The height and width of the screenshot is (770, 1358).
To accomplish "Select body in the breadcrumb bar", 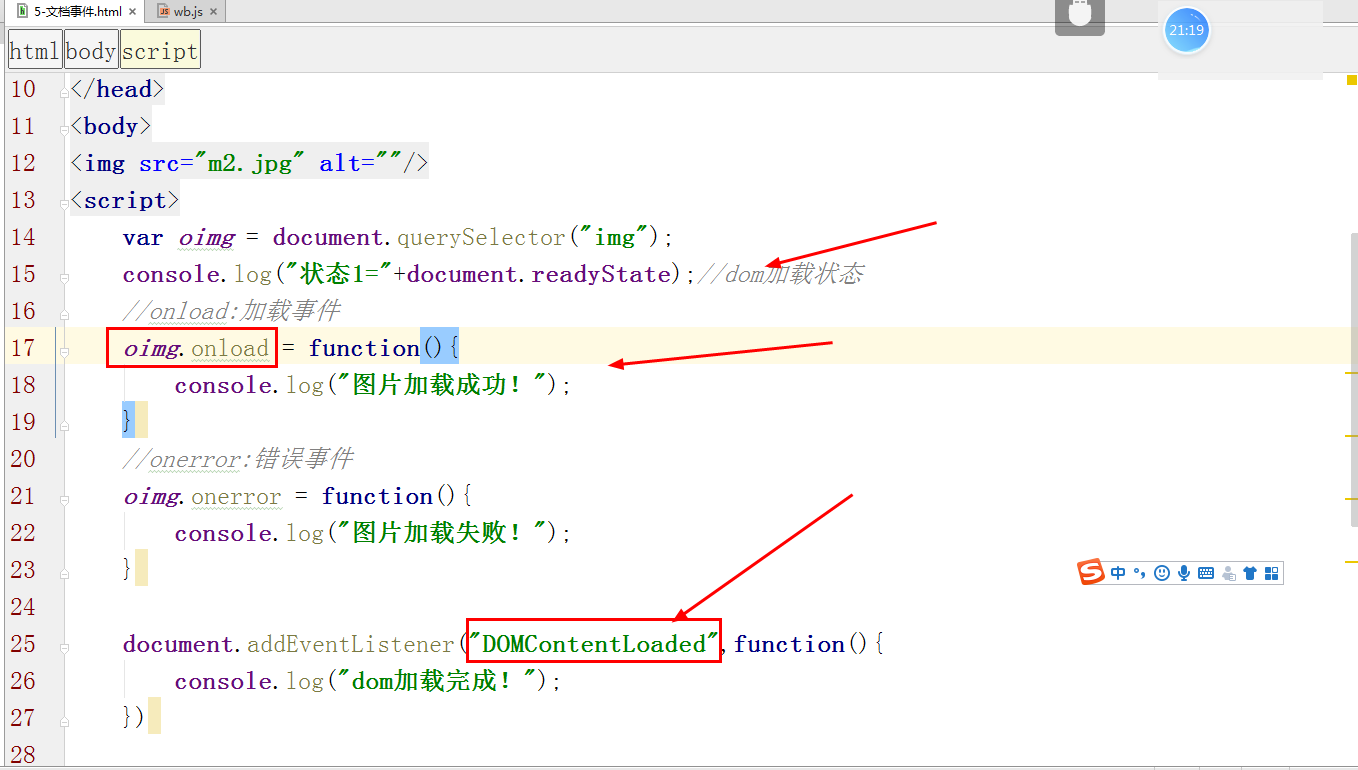I will click(90, 49).
